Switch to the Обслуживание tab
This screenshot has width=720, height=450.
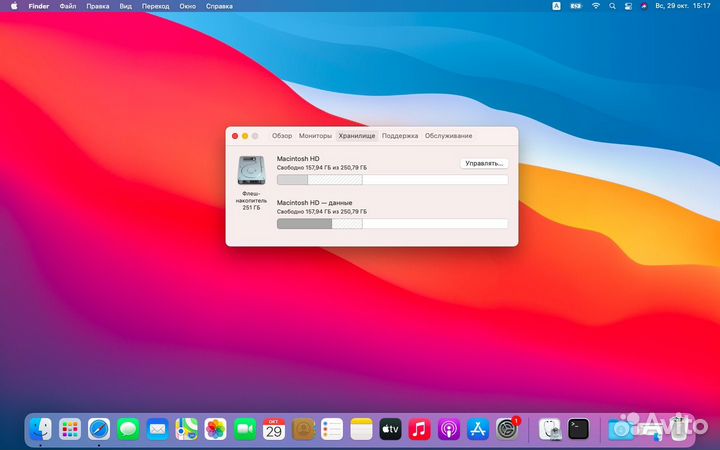coord(449,136)
